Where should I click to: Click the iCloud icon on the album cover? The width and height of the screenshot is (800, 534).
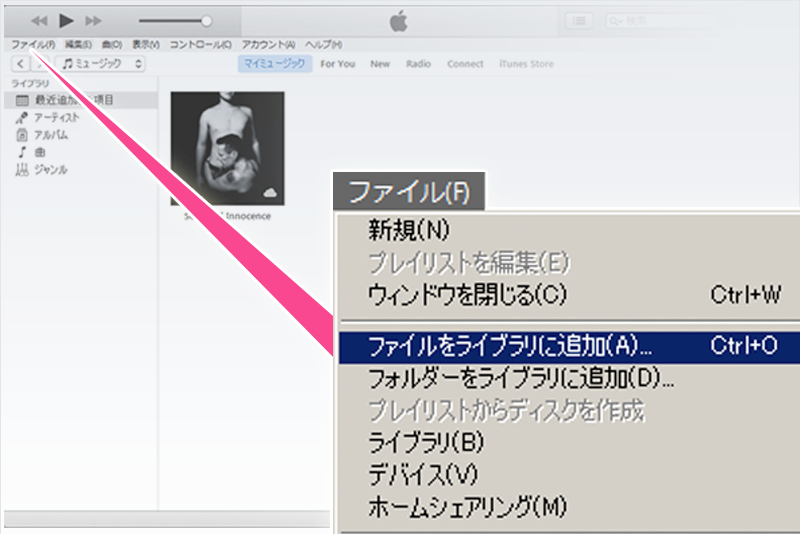point(270,192)
